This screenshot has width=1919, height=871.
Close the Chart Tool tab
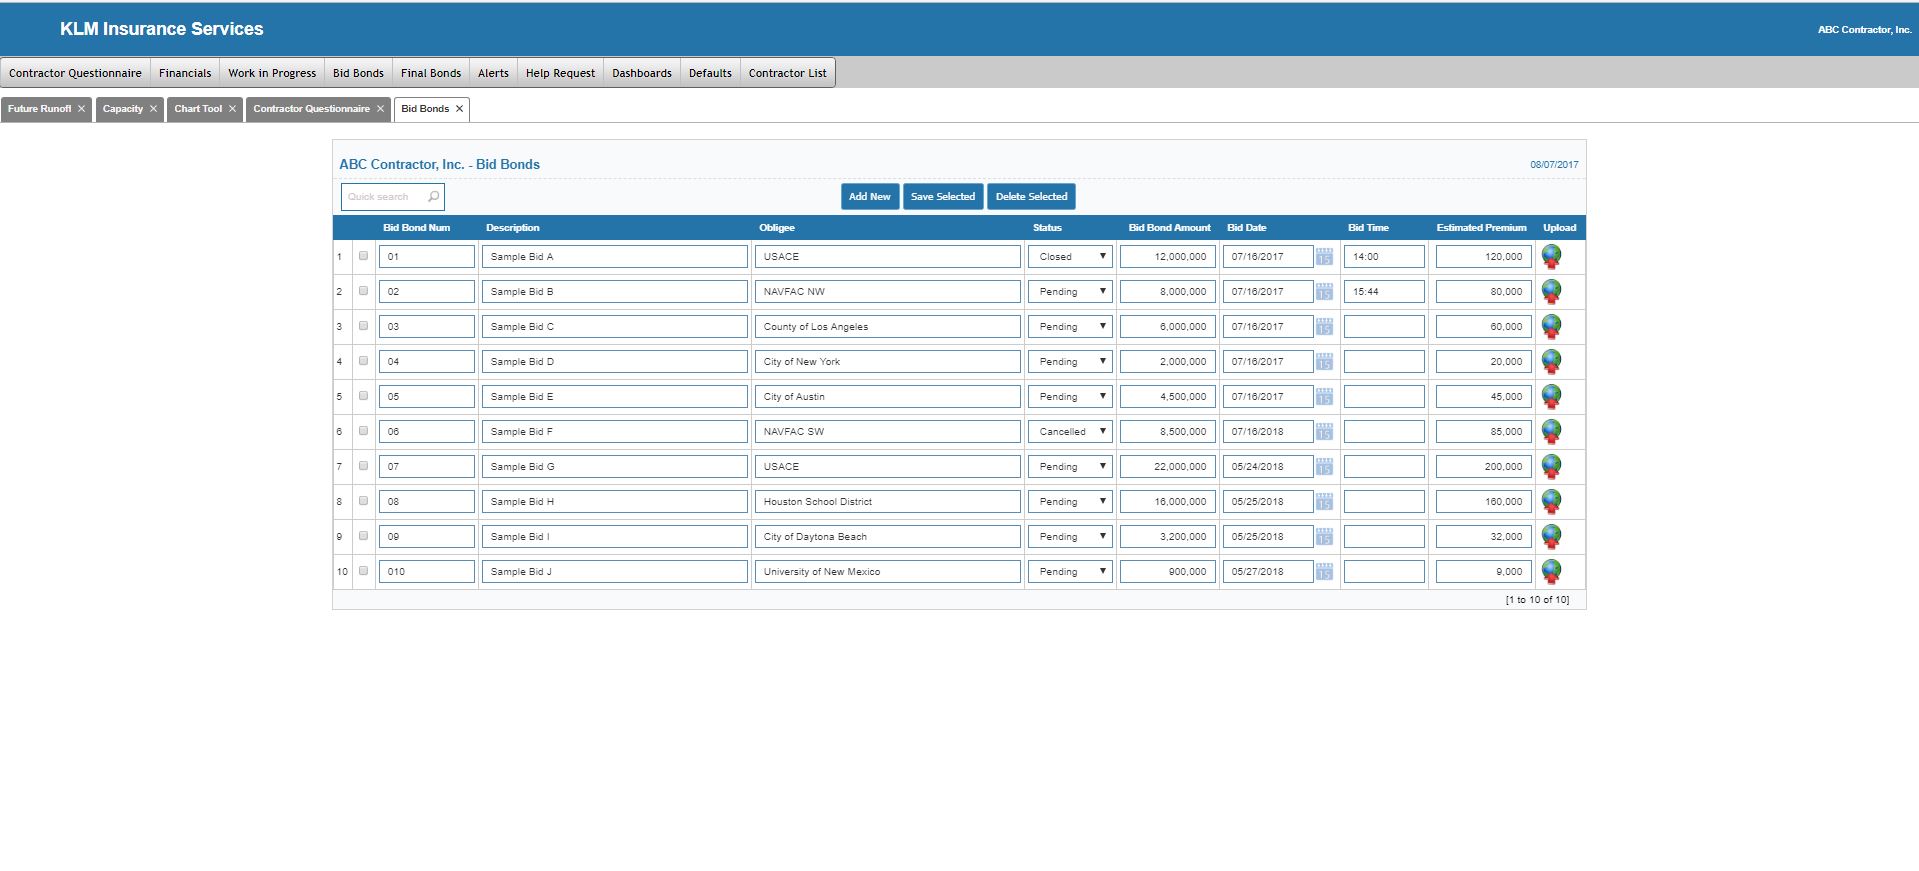(232, 109)
